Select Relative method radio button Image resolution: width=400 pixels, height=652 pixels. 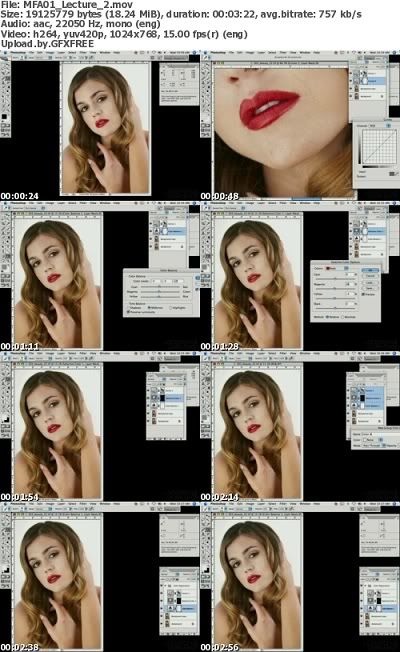click(x=327, y=317)
